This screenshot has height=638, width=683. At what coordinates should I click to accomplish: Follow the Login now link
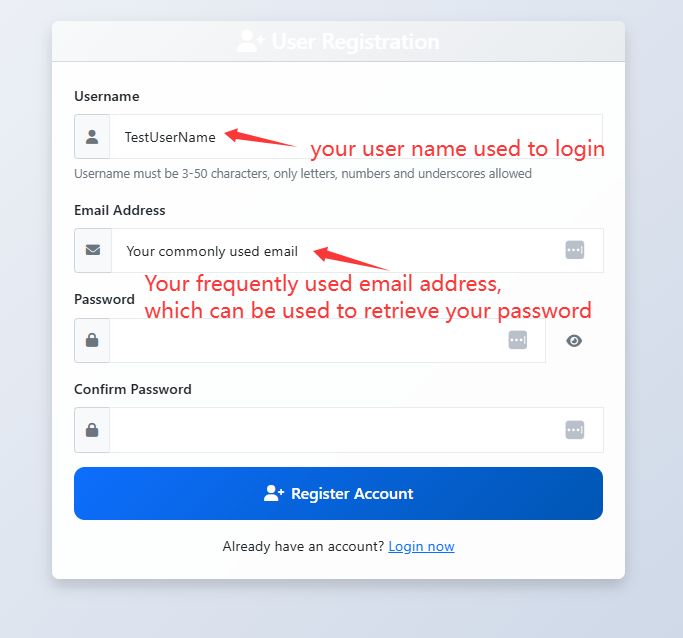click(x=421, y=547)
